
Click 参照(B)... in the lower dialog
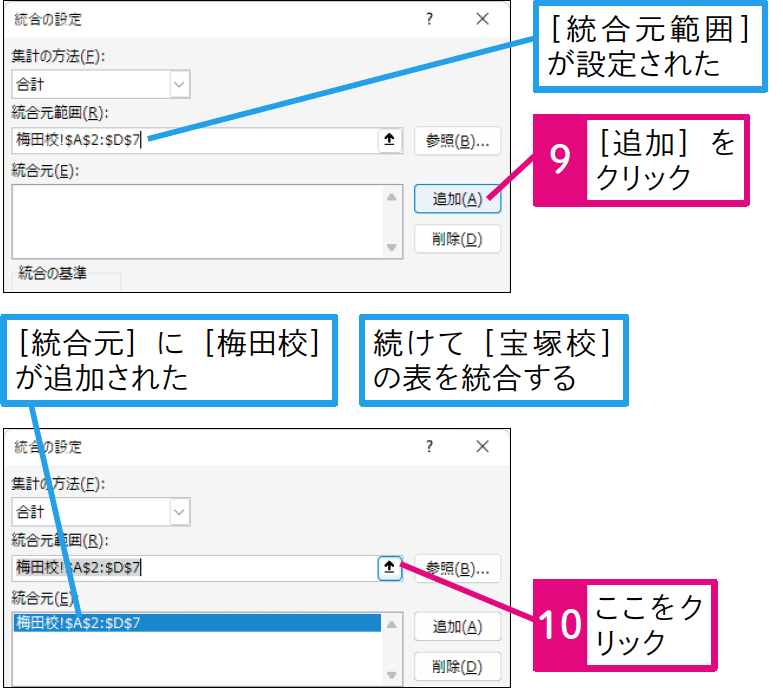pyautogui.click(x=457, y=569)
